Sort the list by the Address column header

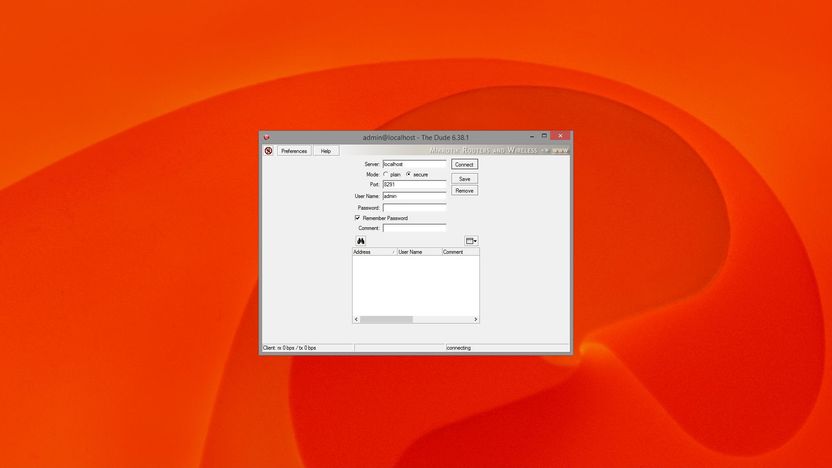[x=375, y=252]
